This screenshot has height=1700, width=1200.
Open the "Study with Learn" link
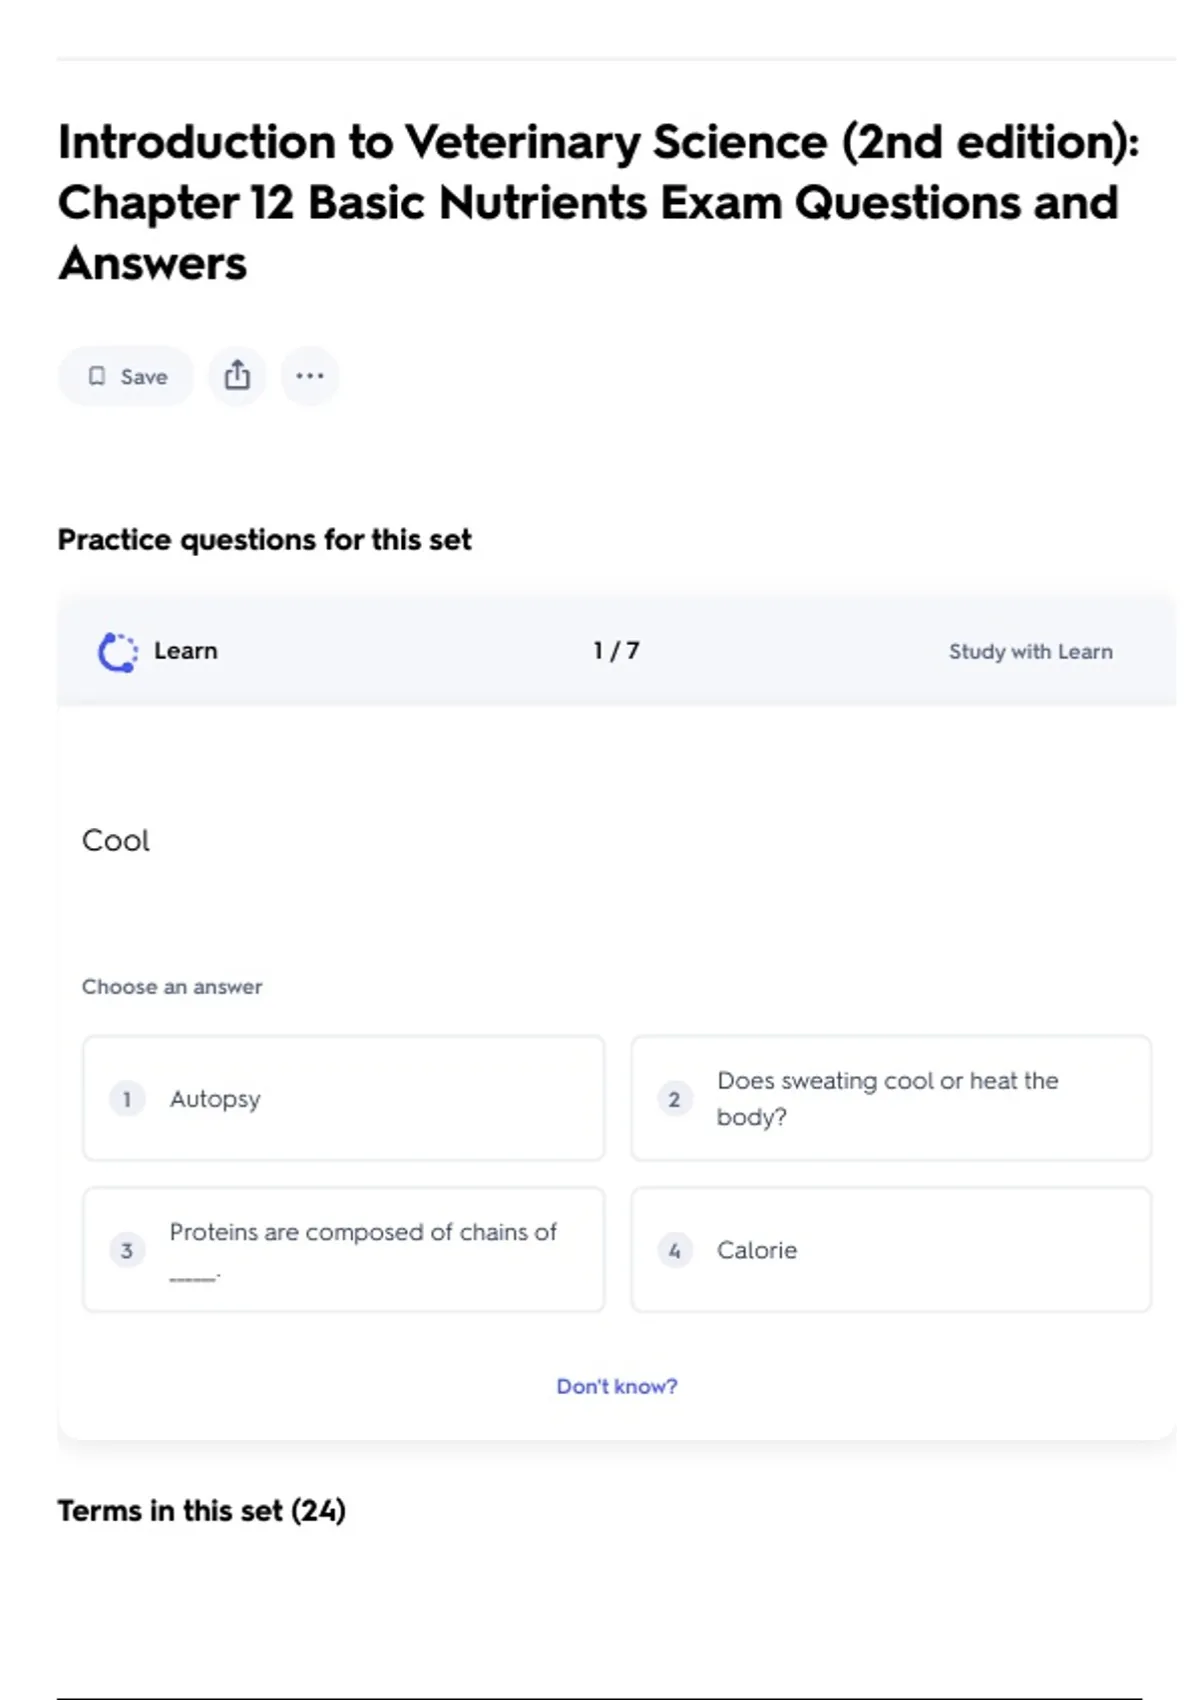pos(1030,652)
